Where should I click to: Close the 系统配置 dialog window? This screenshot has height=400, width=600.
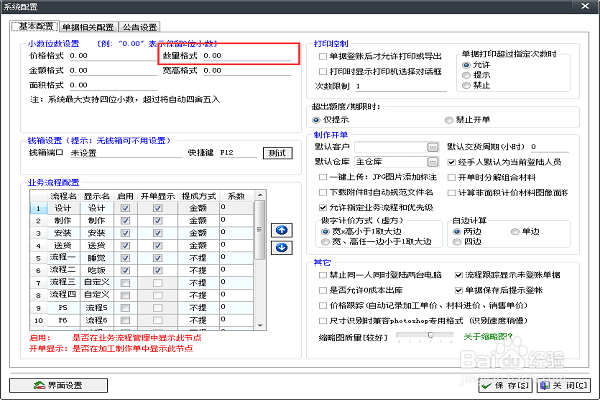(x=585, y=6)
